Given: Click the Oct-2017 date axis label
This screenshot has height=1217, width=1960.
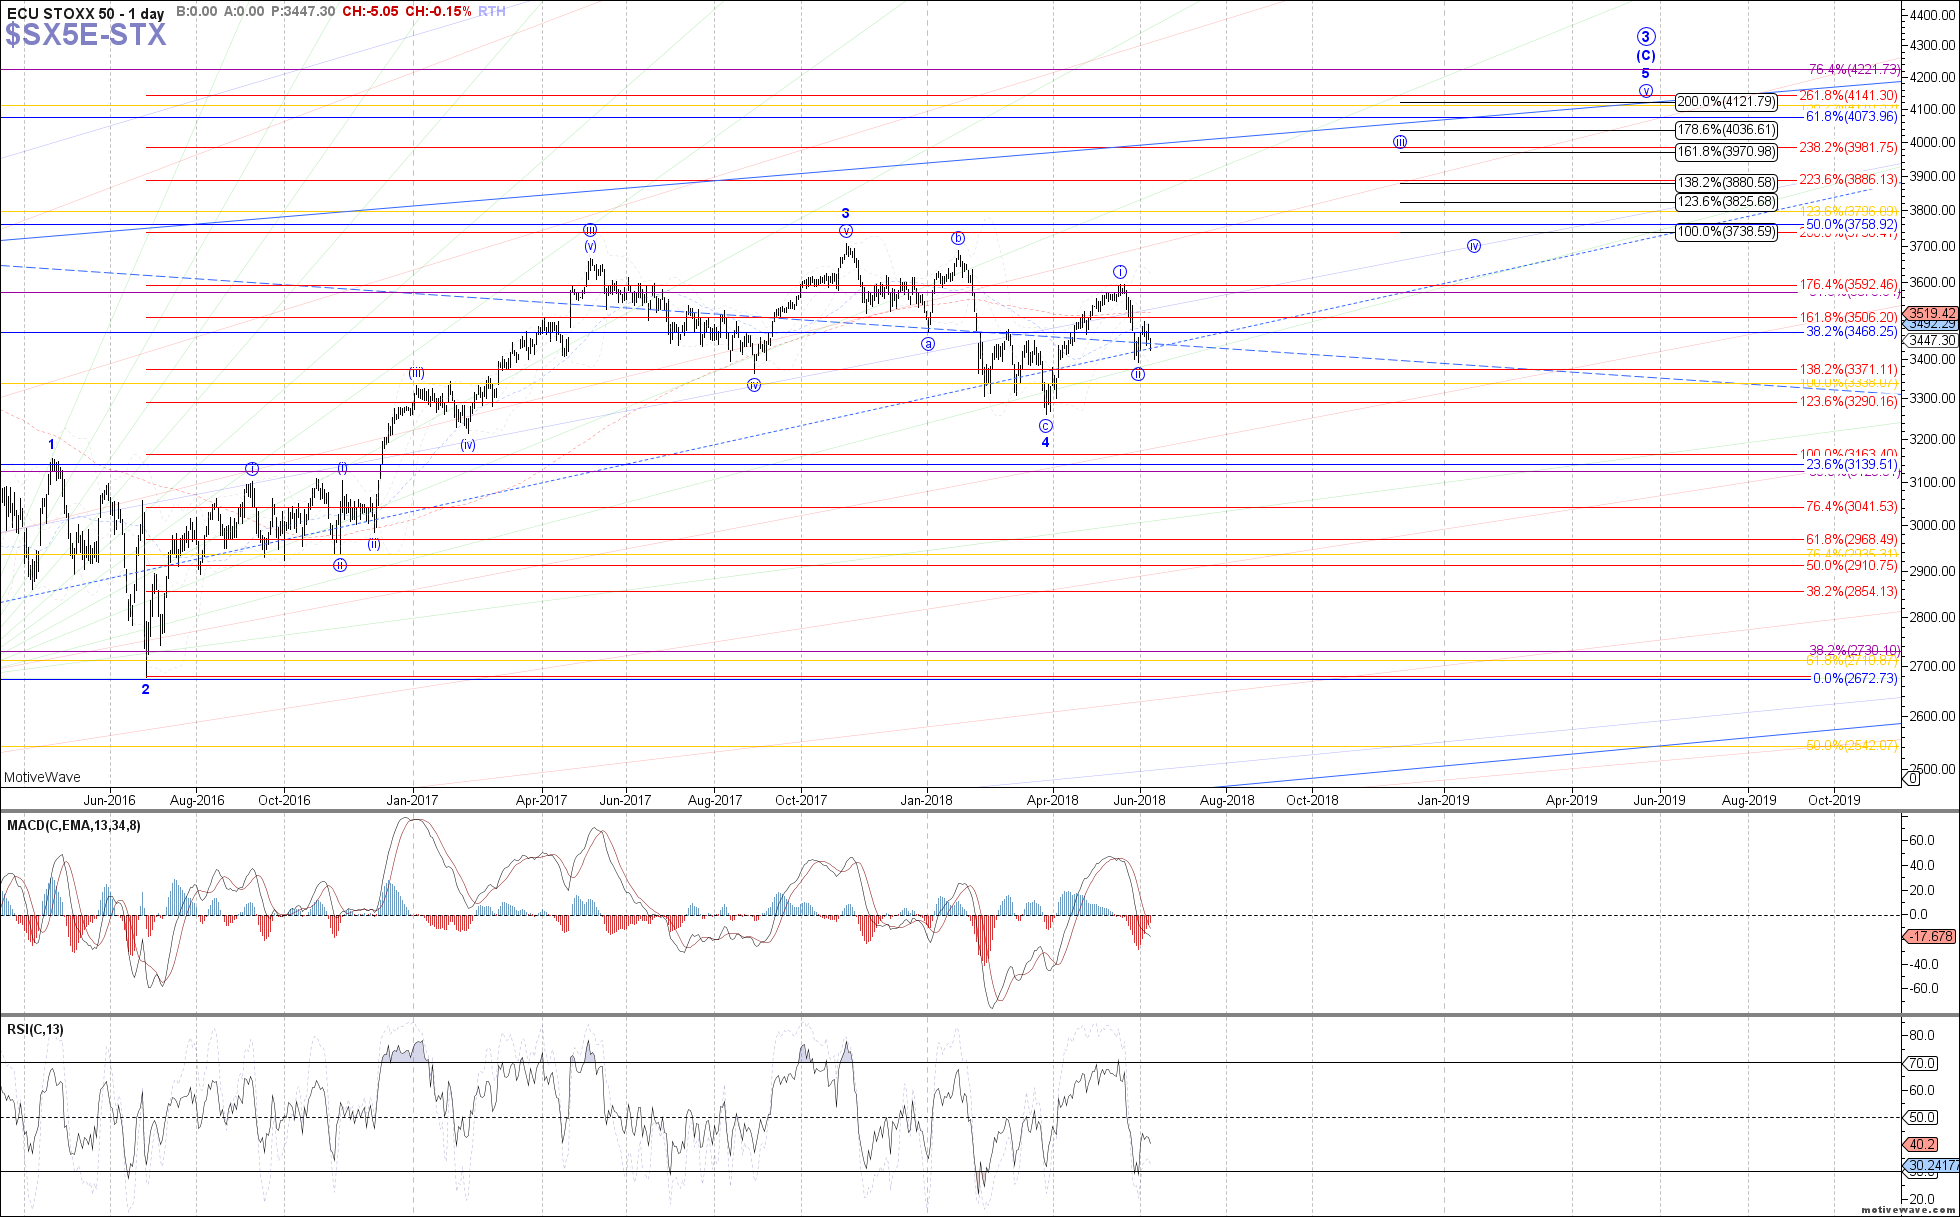Looking at the screenshot, I should pyautogui.click(x=801, y=800).
